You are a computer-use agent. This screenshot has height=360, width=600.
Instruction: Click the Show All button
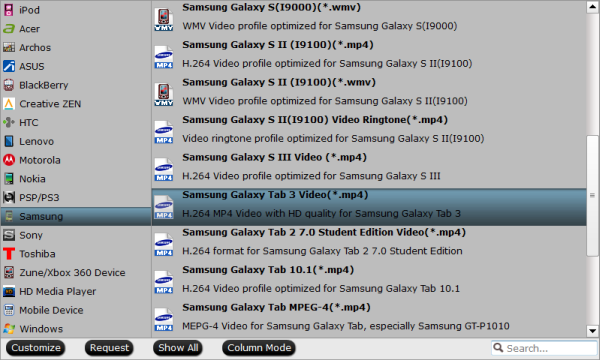(x=178, y=348)
